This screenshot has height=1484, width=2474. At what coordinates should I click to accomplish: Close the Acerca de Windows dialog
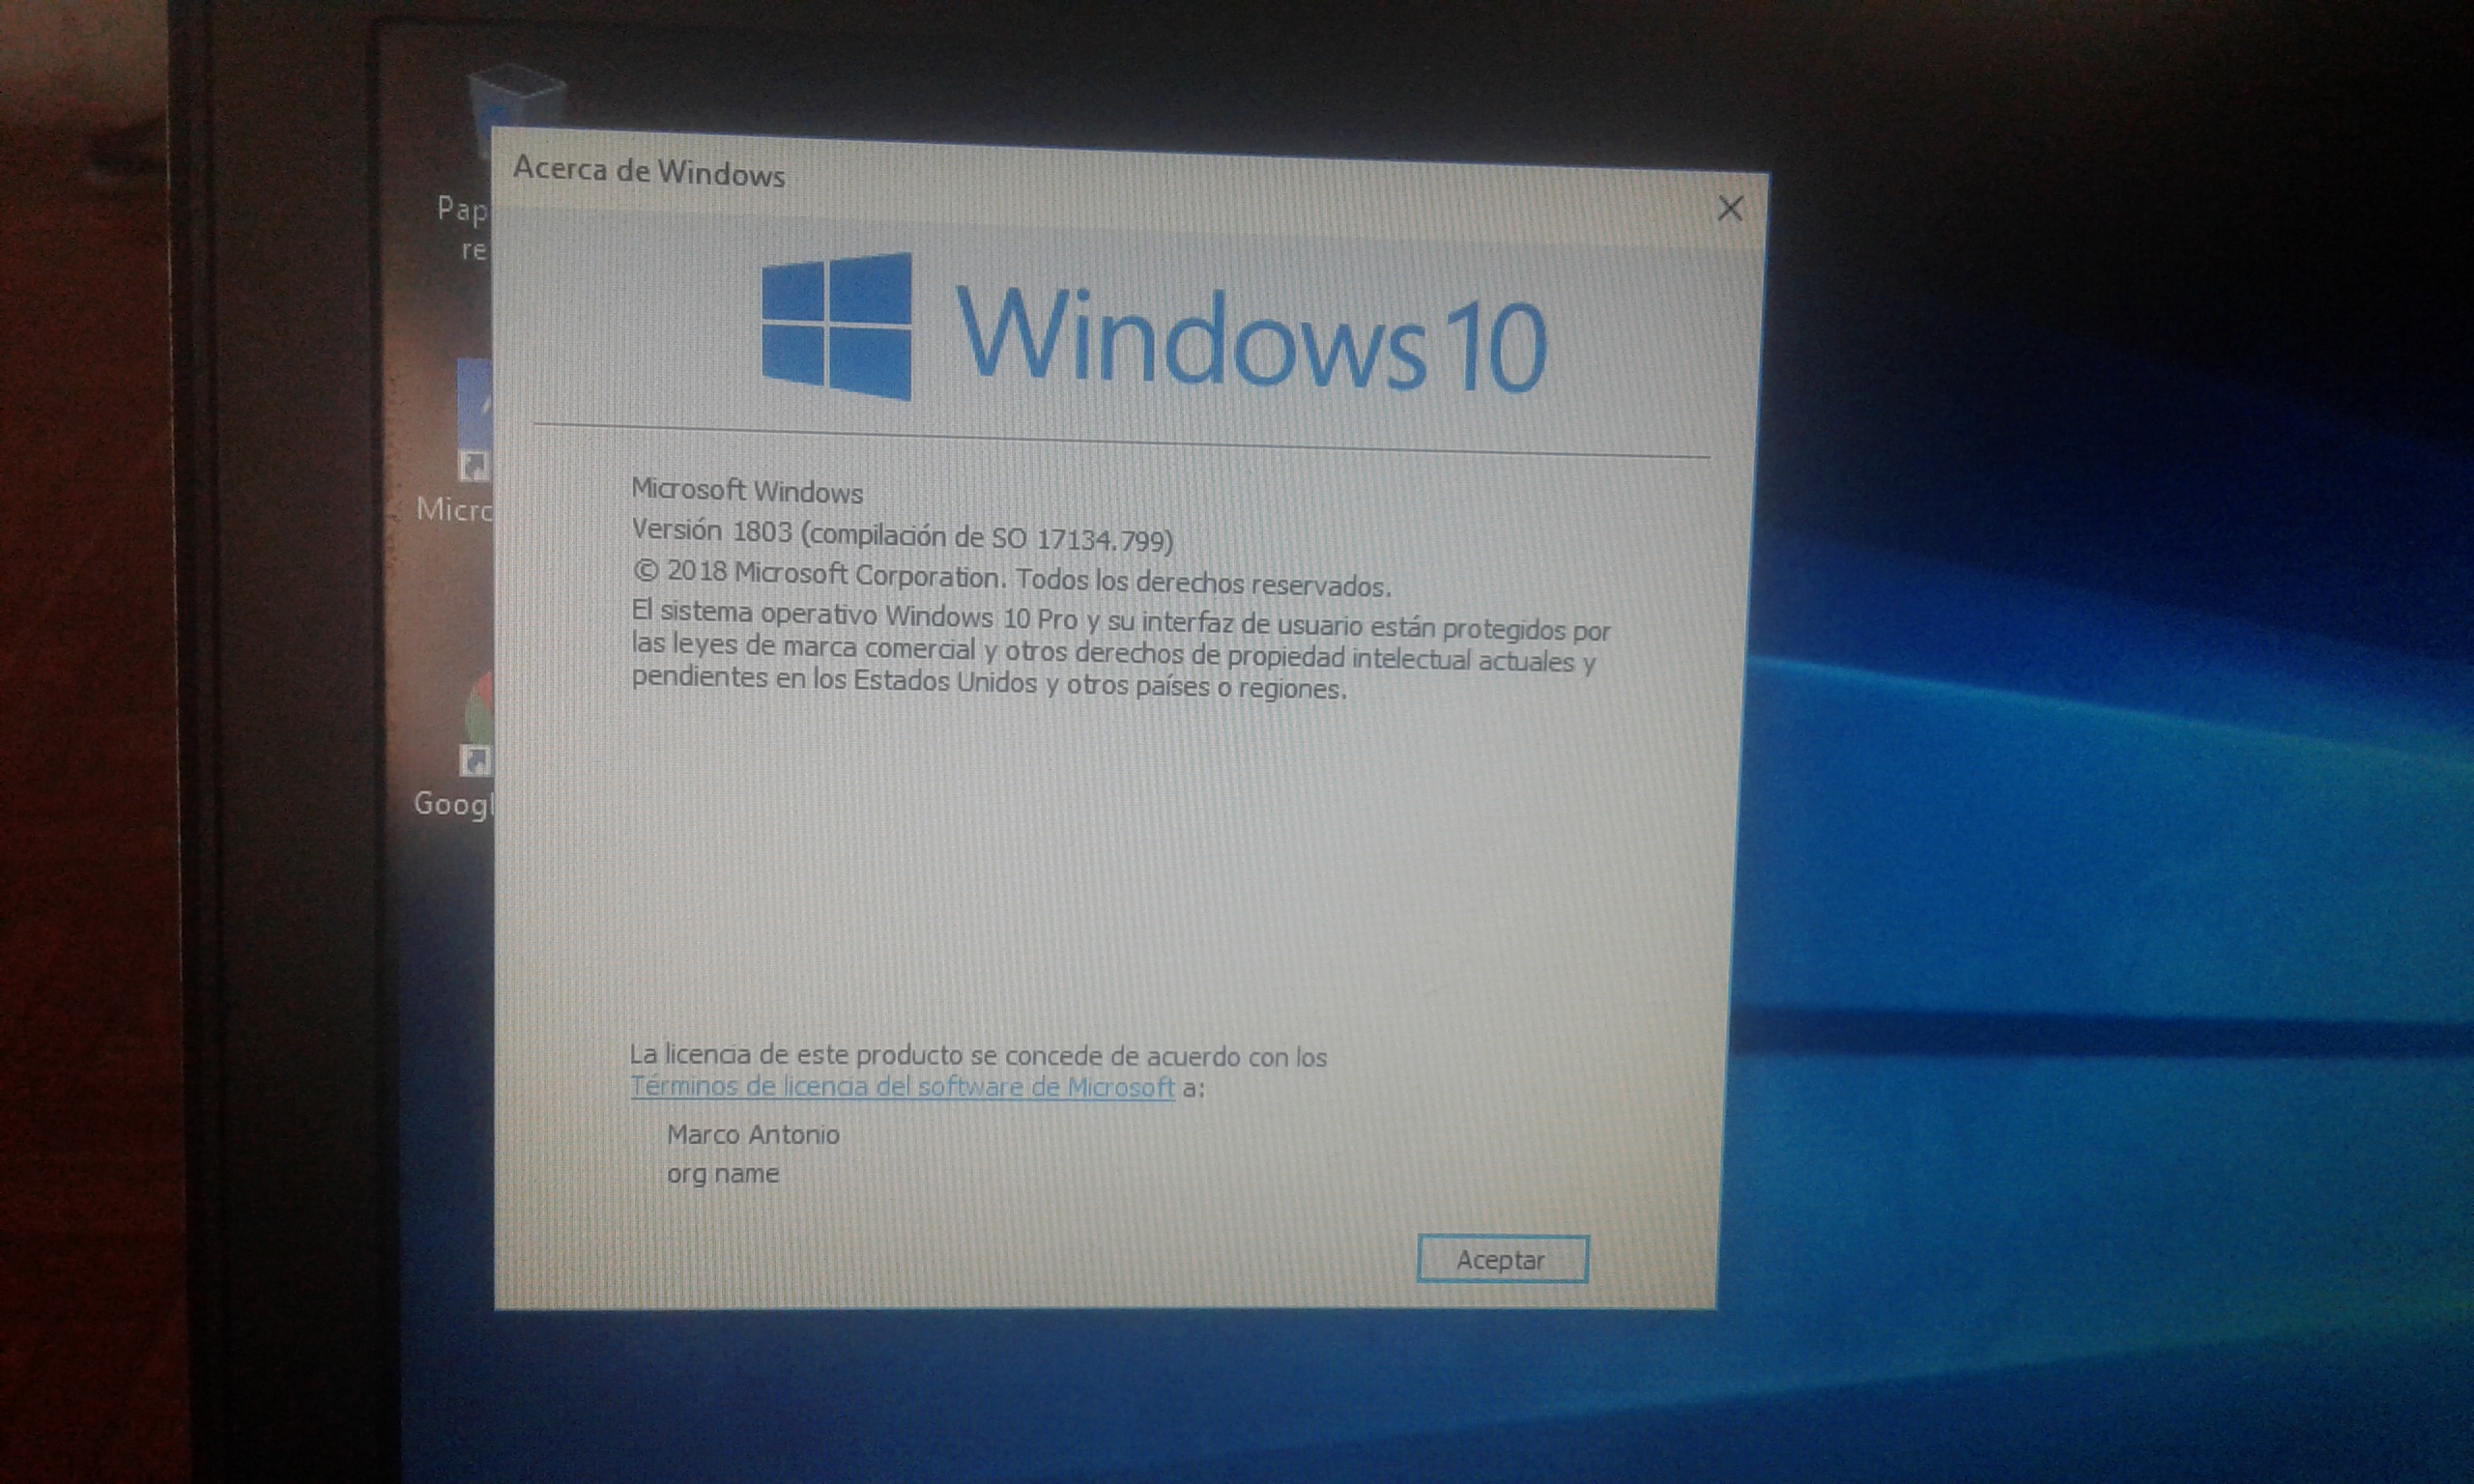pos(1729,208)
